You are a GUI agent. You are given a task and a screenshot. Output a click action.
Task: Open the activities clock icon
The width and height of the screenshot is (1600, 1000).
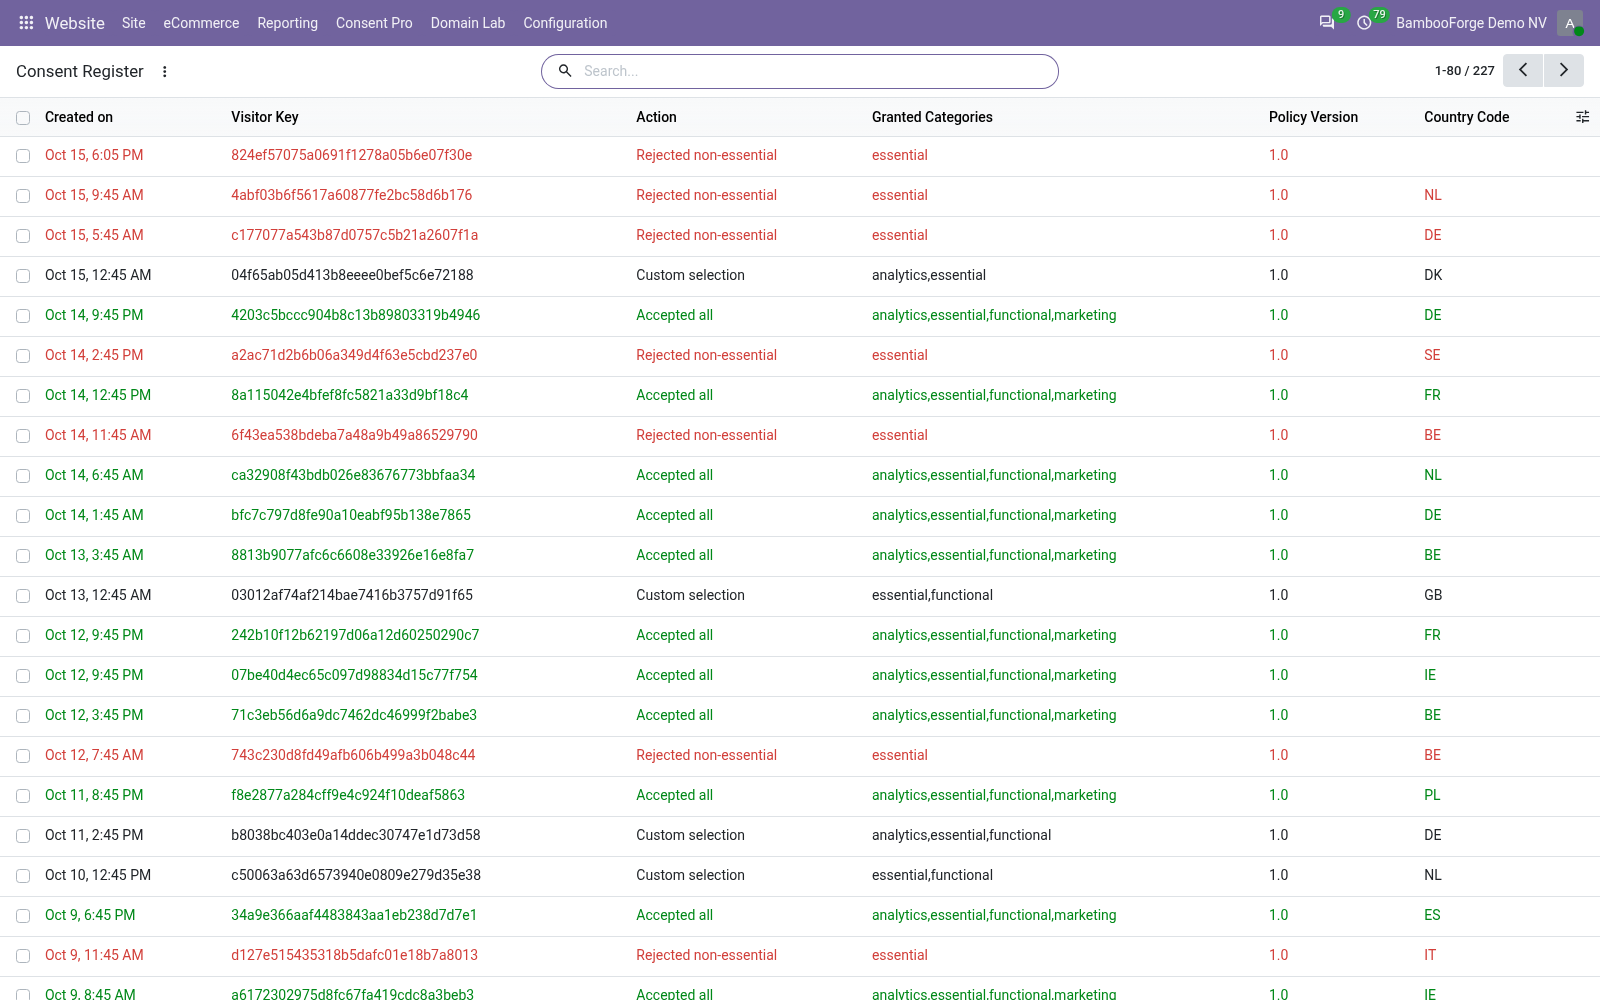pos(1364,23)
